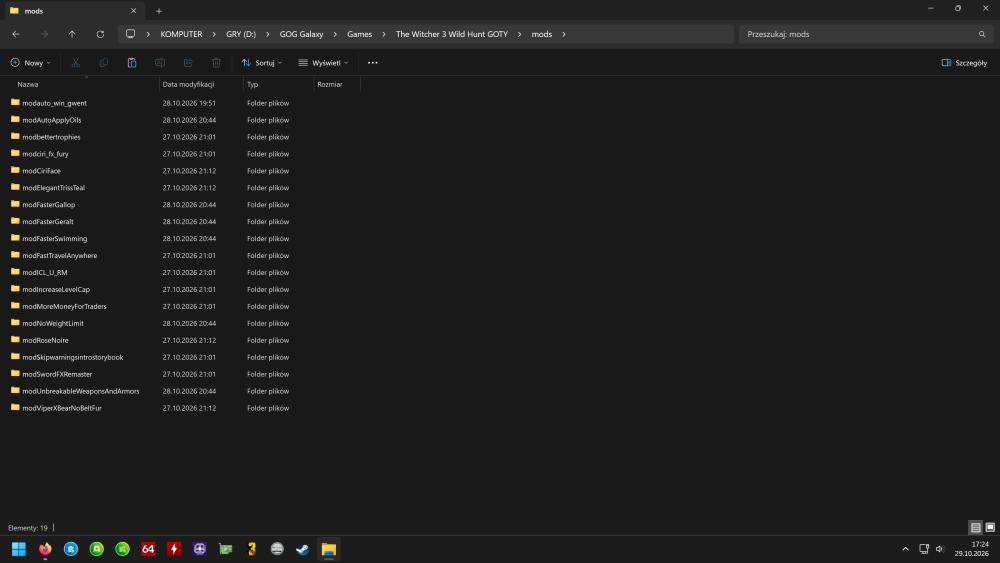The height and width of the screenshot is (563, 1000).
Task: Select the modIncreaseLevelCap folder
Action: click(56, 289)
